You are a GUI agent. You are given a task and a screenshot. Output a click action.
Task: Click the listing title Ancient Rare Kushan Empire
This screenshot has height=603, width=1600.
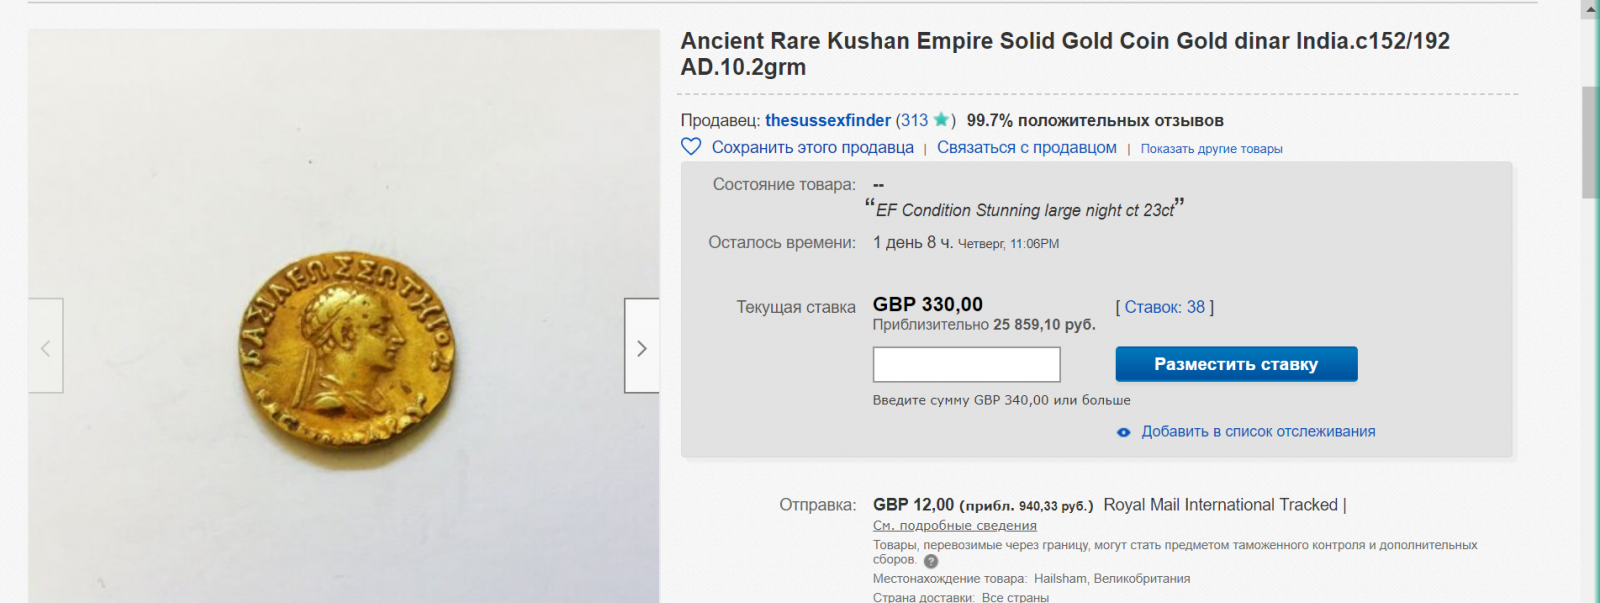[1065, 54]
